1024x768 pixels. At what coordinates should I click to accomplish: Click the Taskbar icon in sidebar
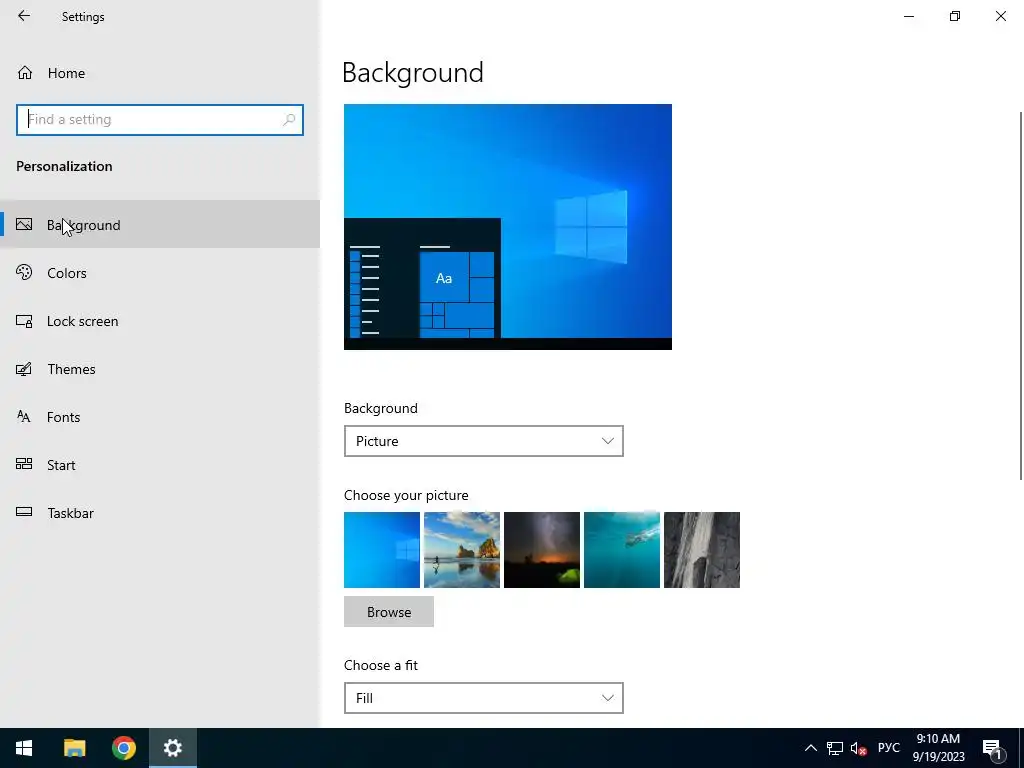pyautogui.click(x=24, y=512)
